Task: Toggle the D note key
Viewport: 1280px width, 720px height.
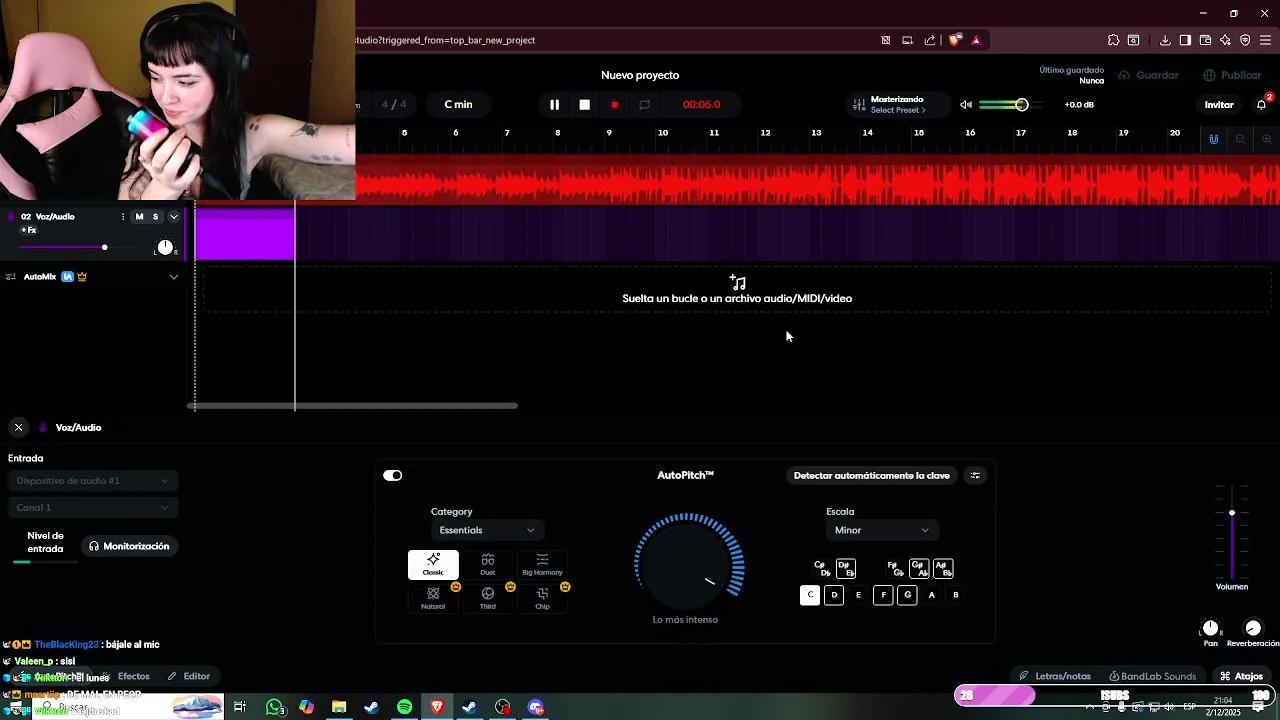Action: click(x=834, y=595)
